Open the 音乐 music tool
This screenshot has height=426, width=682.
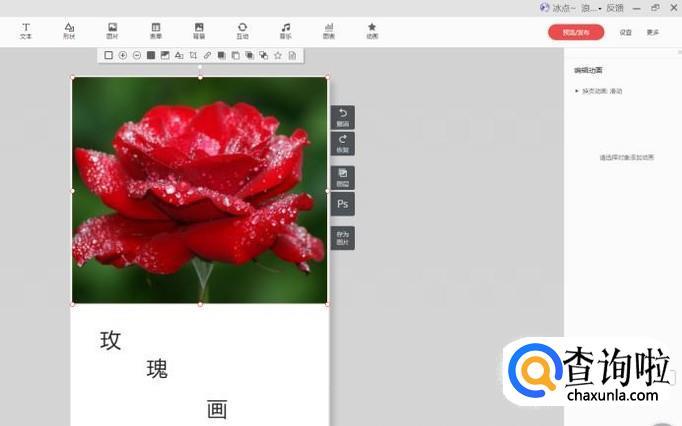285,31
